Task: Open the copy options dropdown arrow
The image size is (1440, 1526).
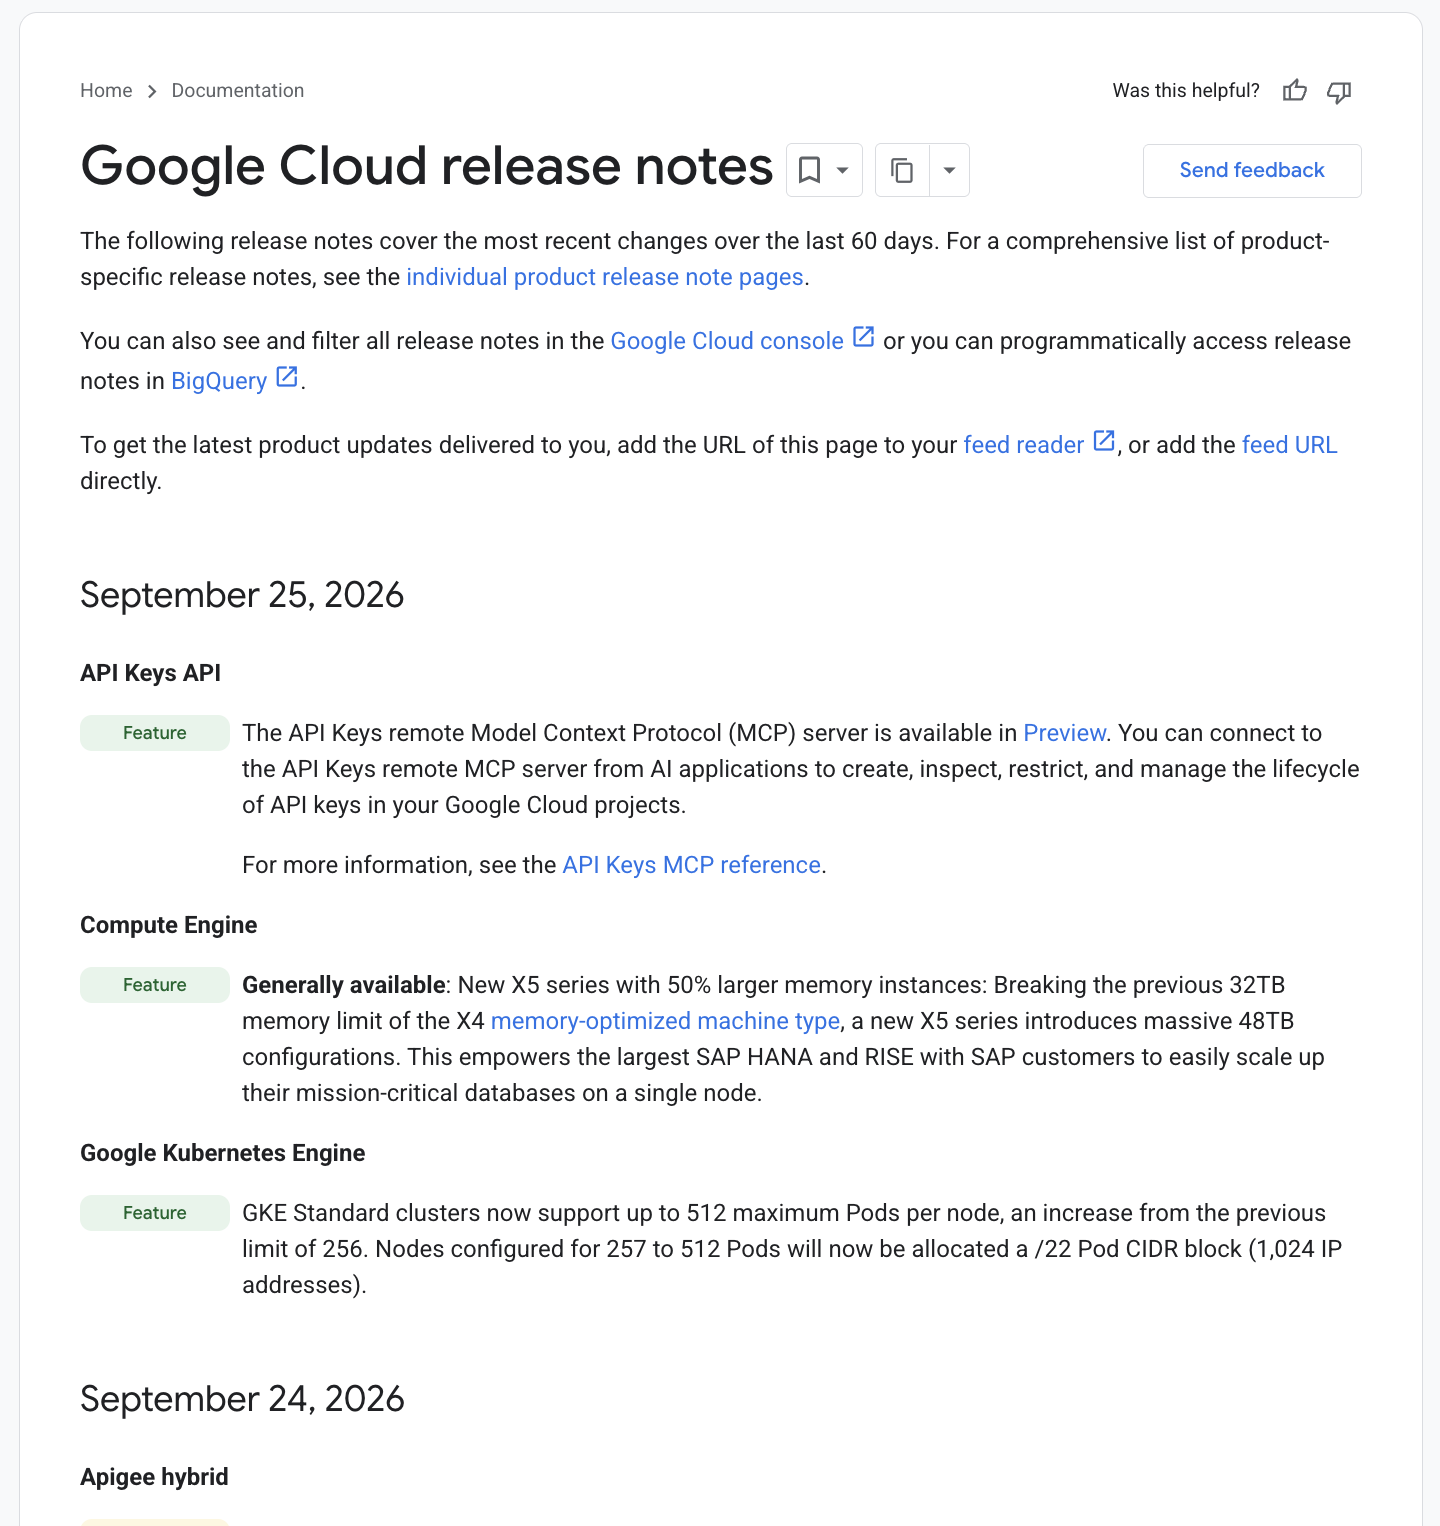Action: coord(949,170)
